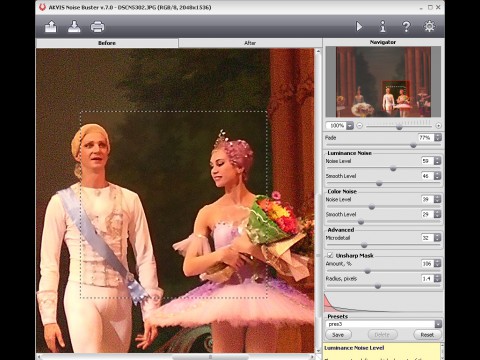Click Luminance Noise Level stepper

[x=438, y=161]
